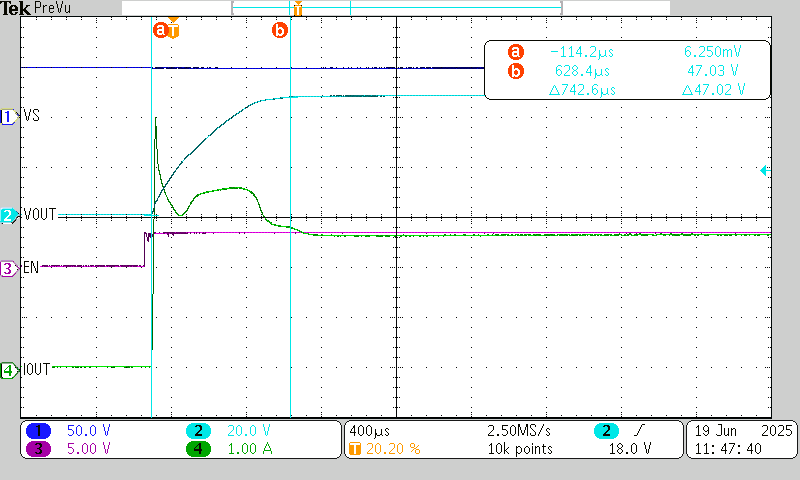Screen dimensions: 800x480
Task: Click the channel 4 IOUT waveform marker
Action: [9, 370]
